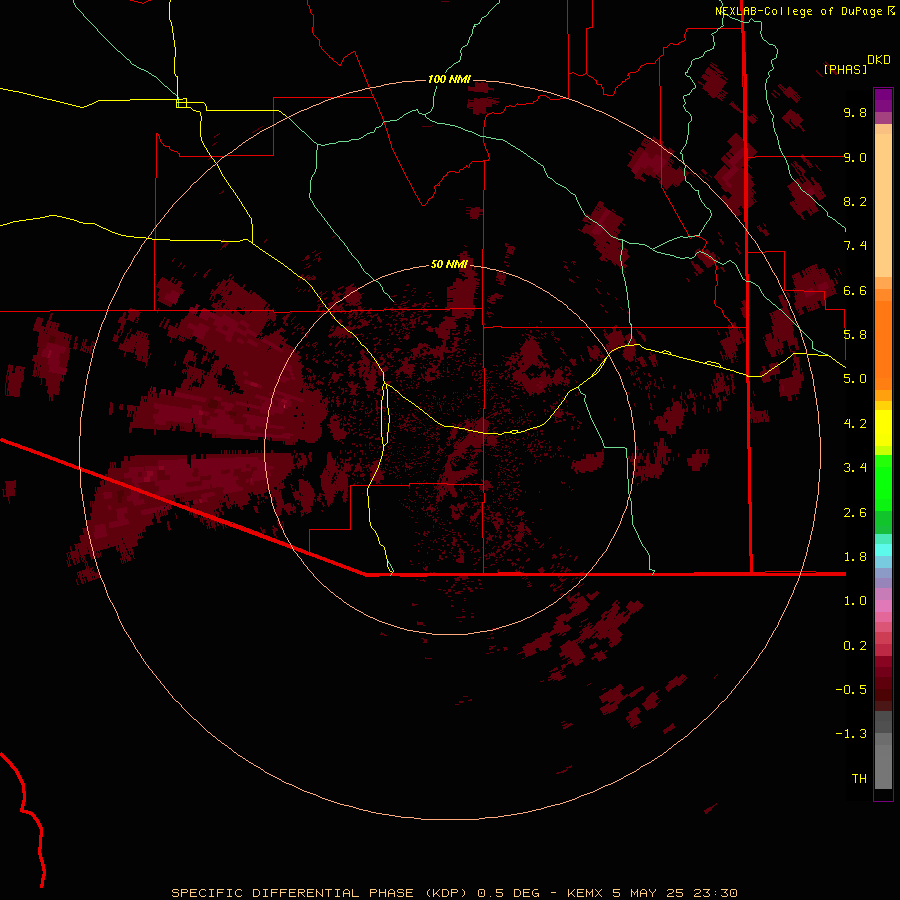
Task: Click the -1.3 value on the color scale
Action: pos(851,734)
